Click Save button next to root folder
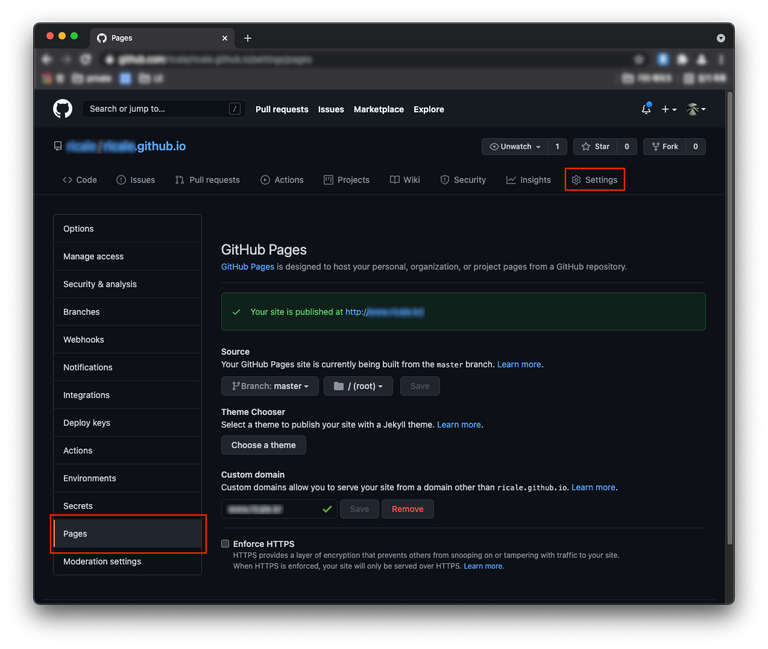The height and width of the screenshot is (649, 768). click(x=420, y=386)
